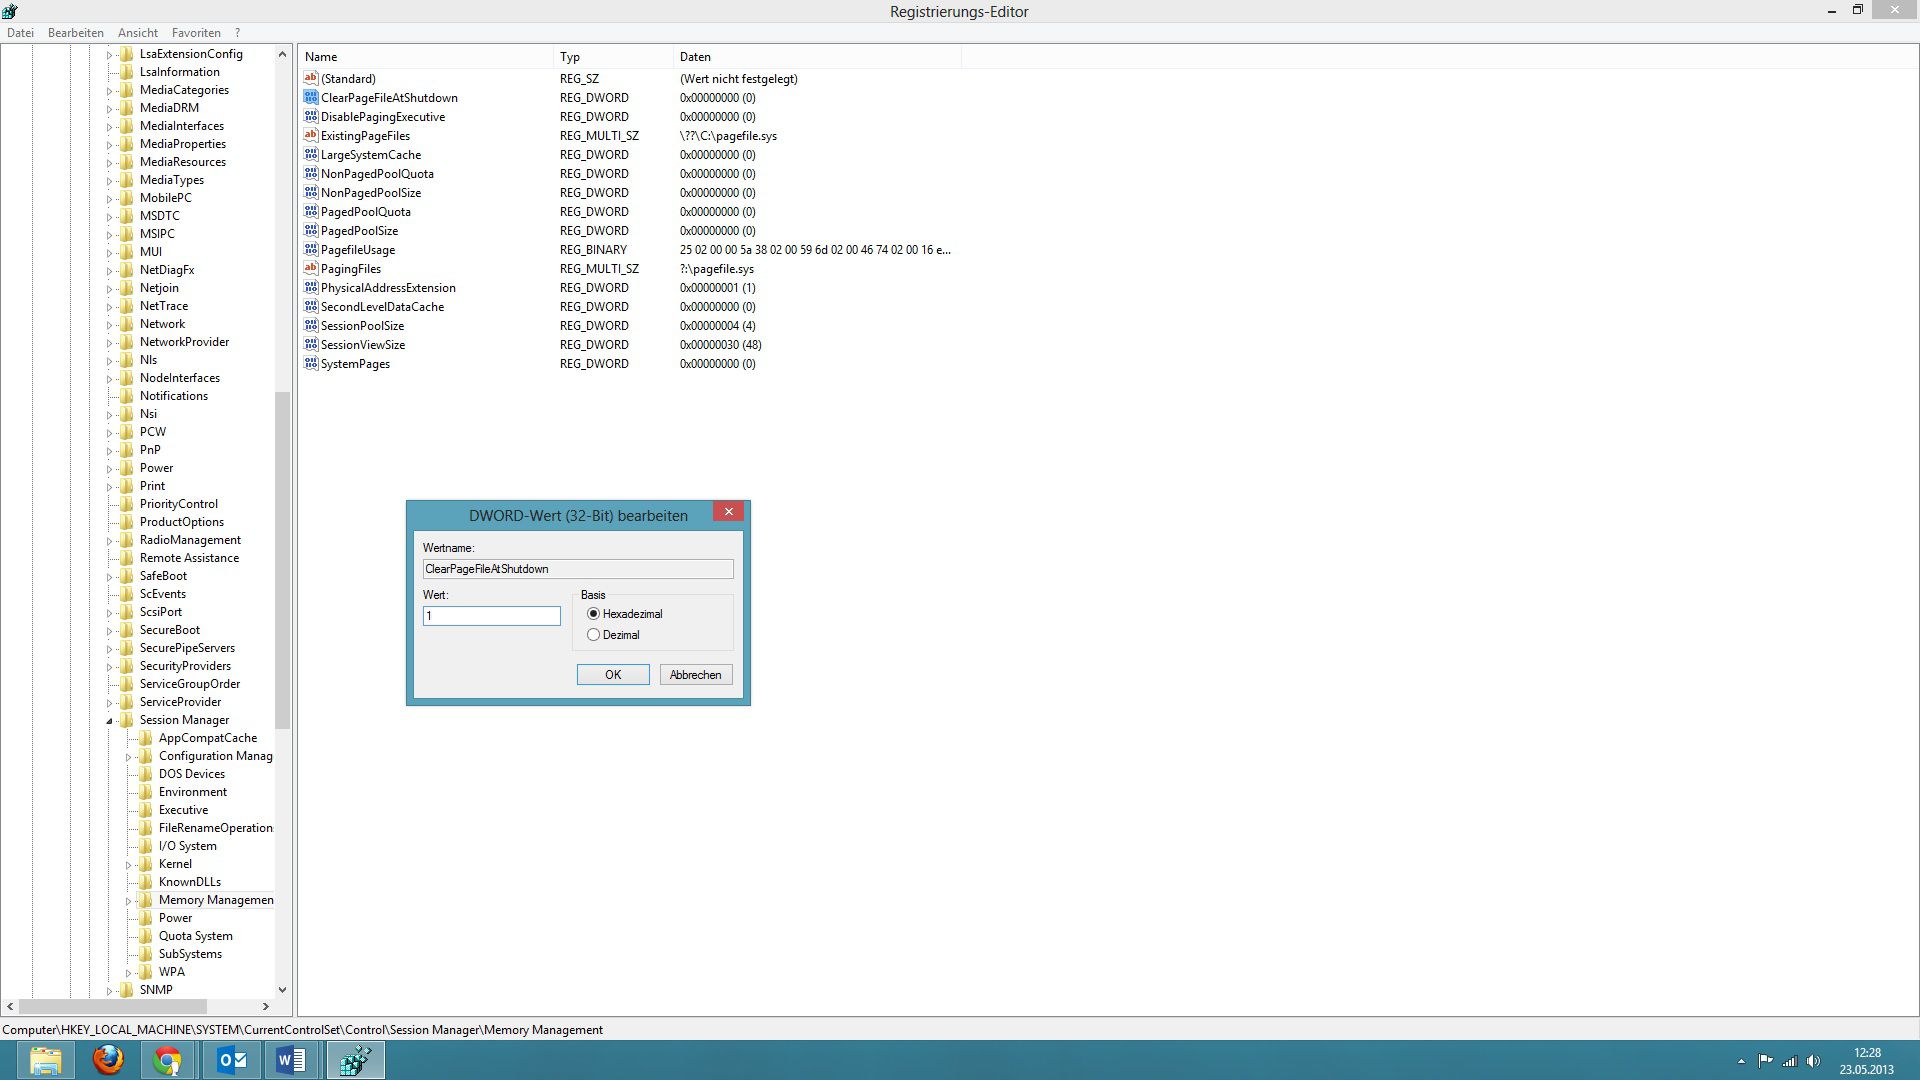Image resolution: width=1920 pixels, height=1080 pixels.
Task: Open Firefox from the taskbar
Action: [108, 1060]
